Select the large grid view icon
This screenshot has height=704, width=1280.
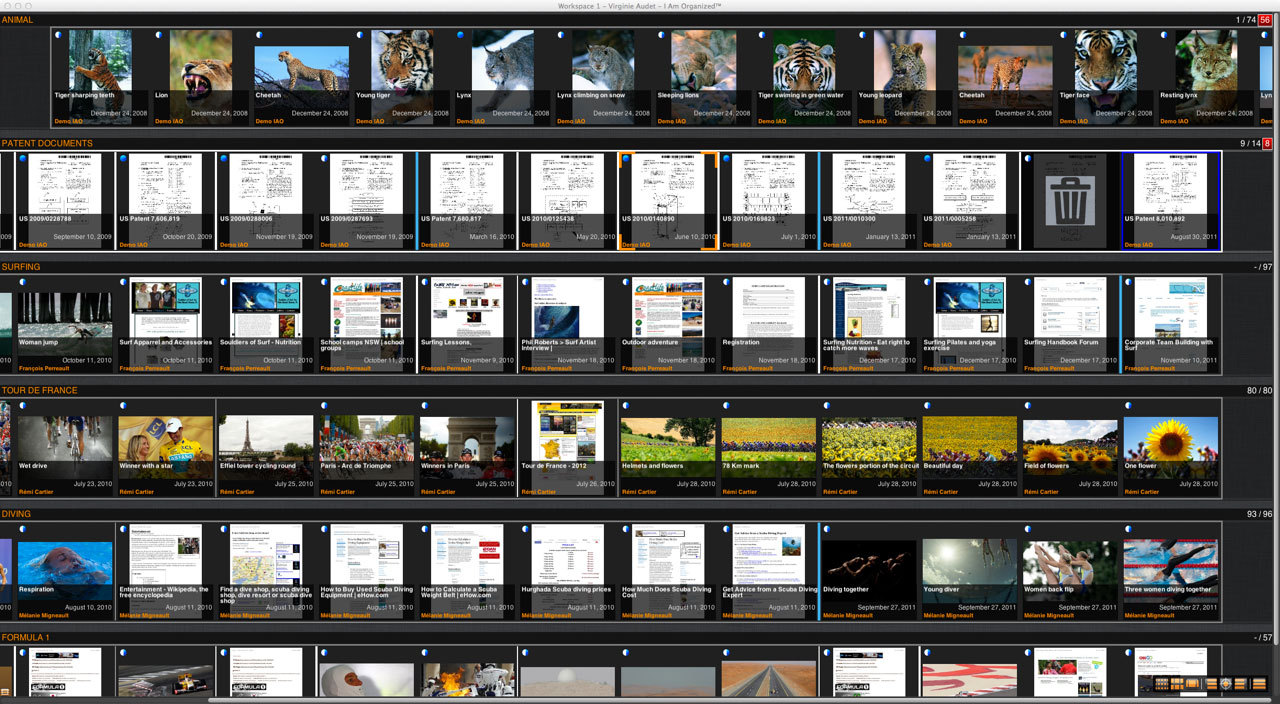(x=1177, y=684)
